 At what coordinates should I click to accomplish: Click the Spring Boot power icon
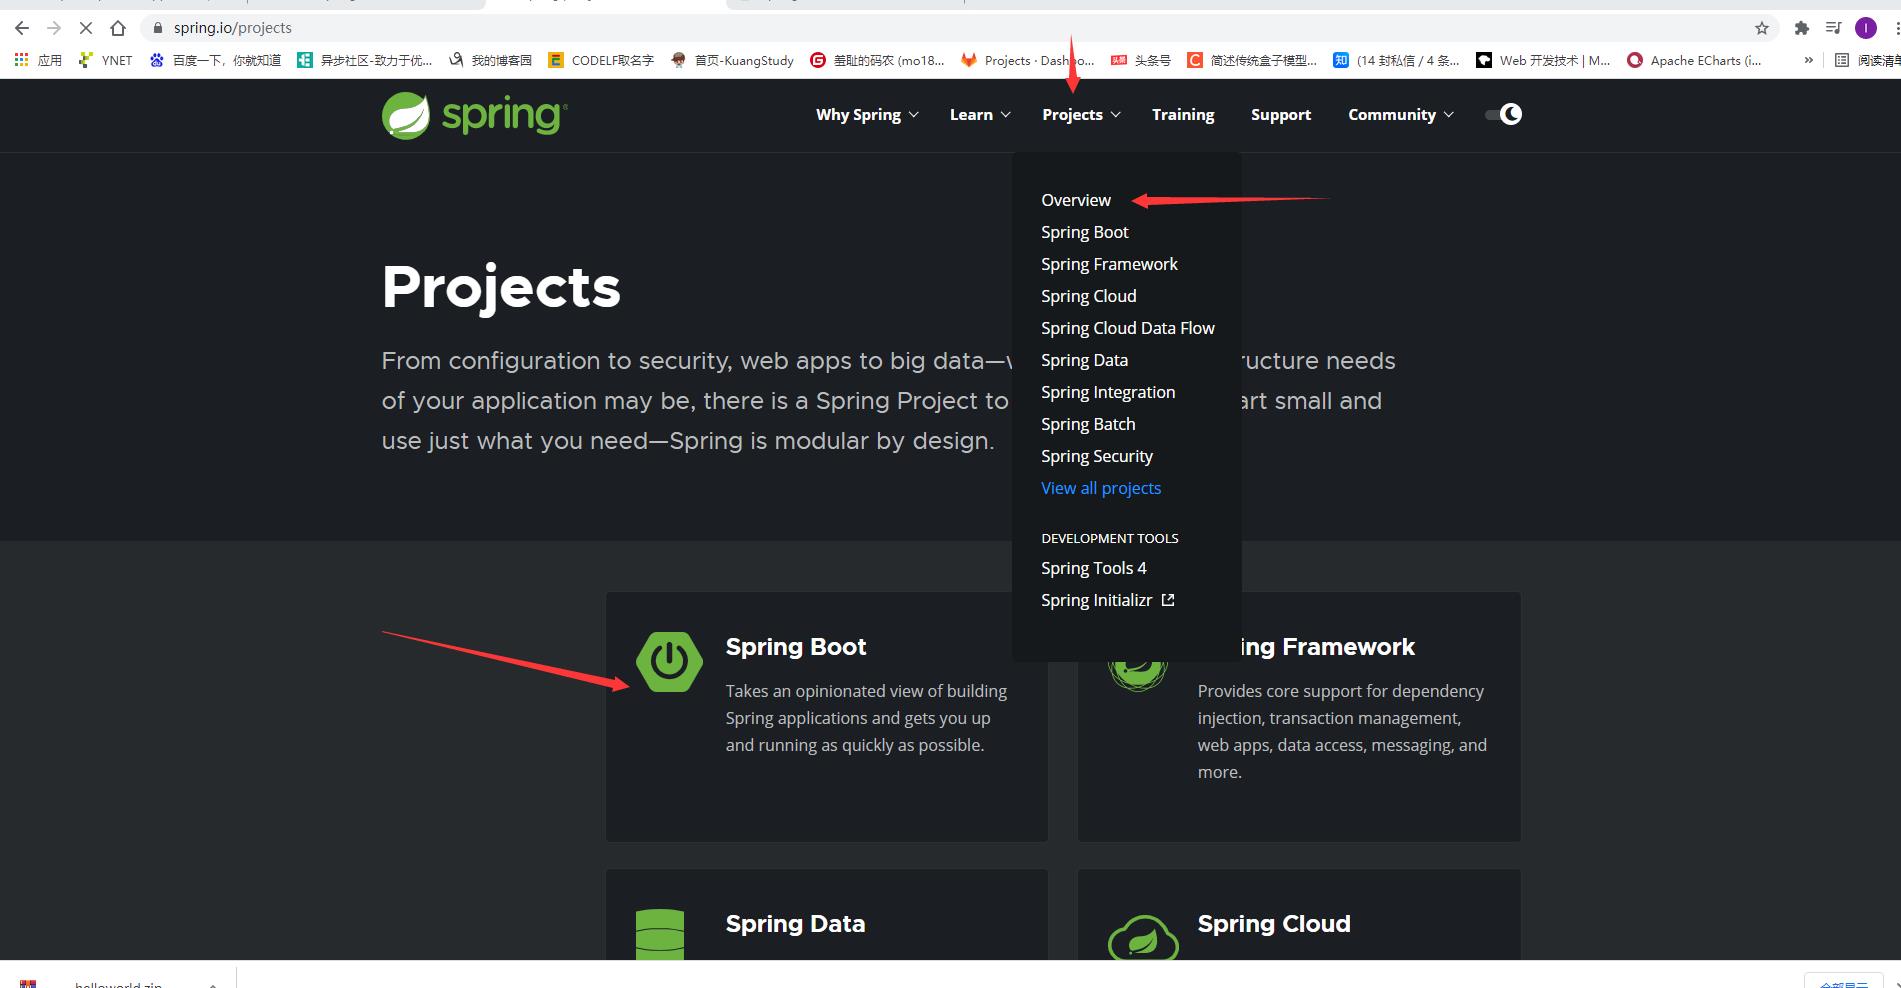click(x=669, y=661)
